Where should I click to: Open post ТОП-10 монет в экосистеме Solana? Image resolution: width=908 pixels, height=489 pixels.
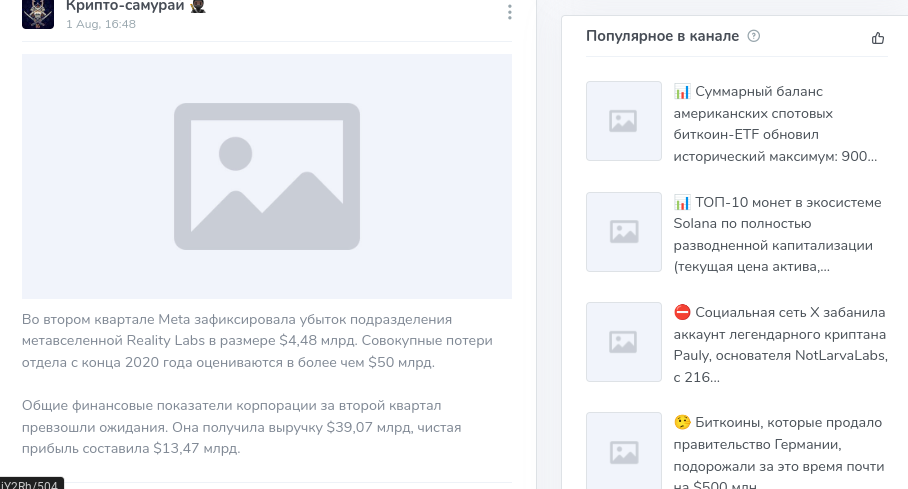tap(778, 235)
